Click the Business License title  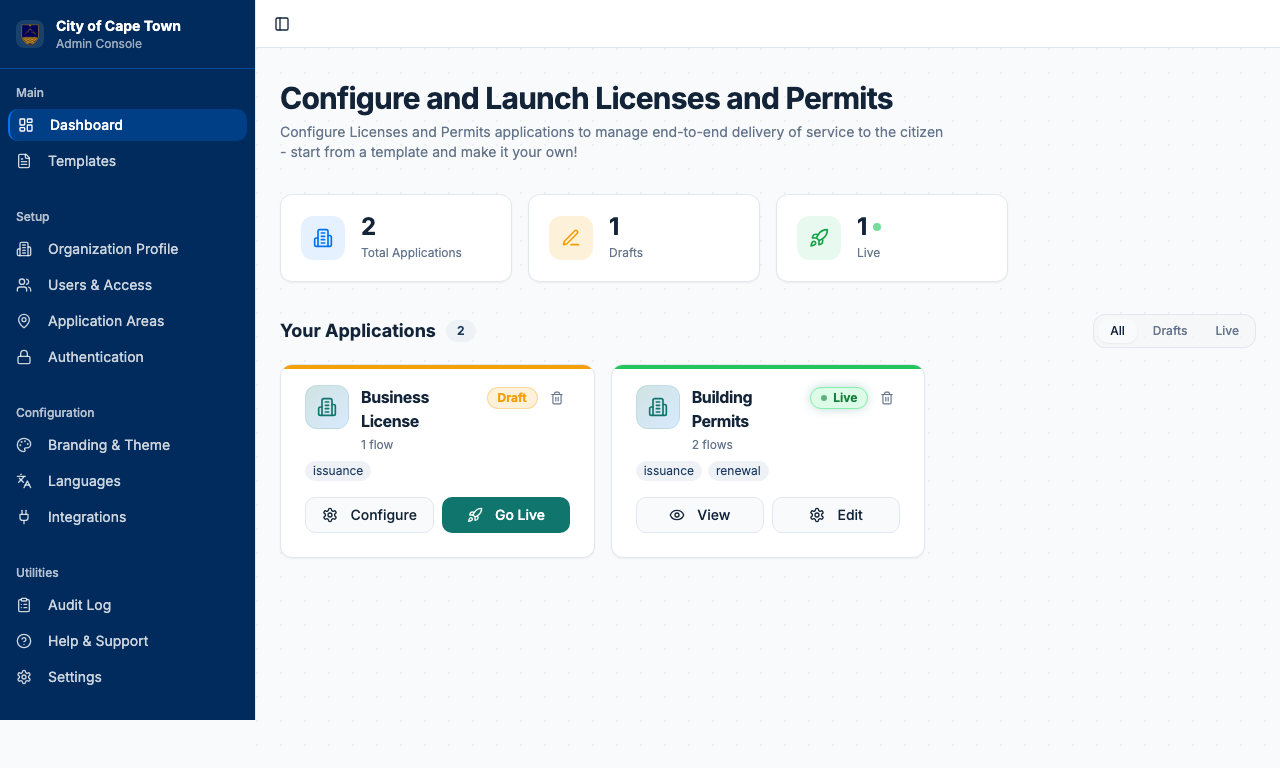click(395, 409)
